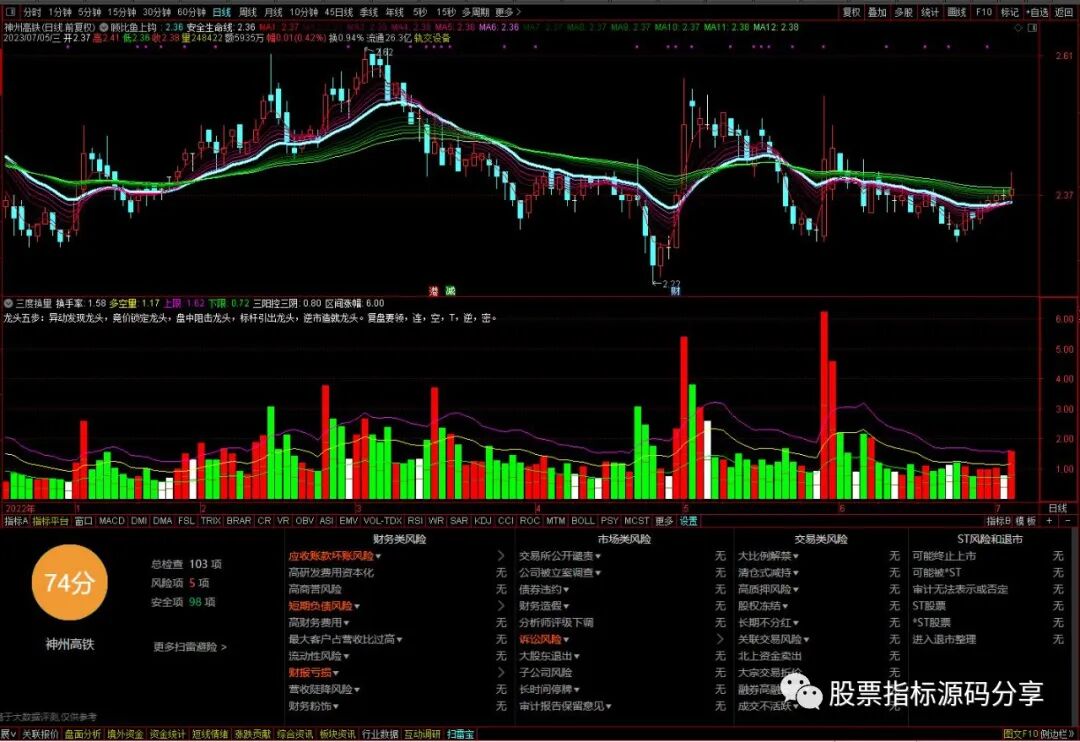The width and height of the screenshot is (1080, 742).
Task: Click the 财 marker below the candlesticks
Action: pyautogui.click(x=676, y=291)
